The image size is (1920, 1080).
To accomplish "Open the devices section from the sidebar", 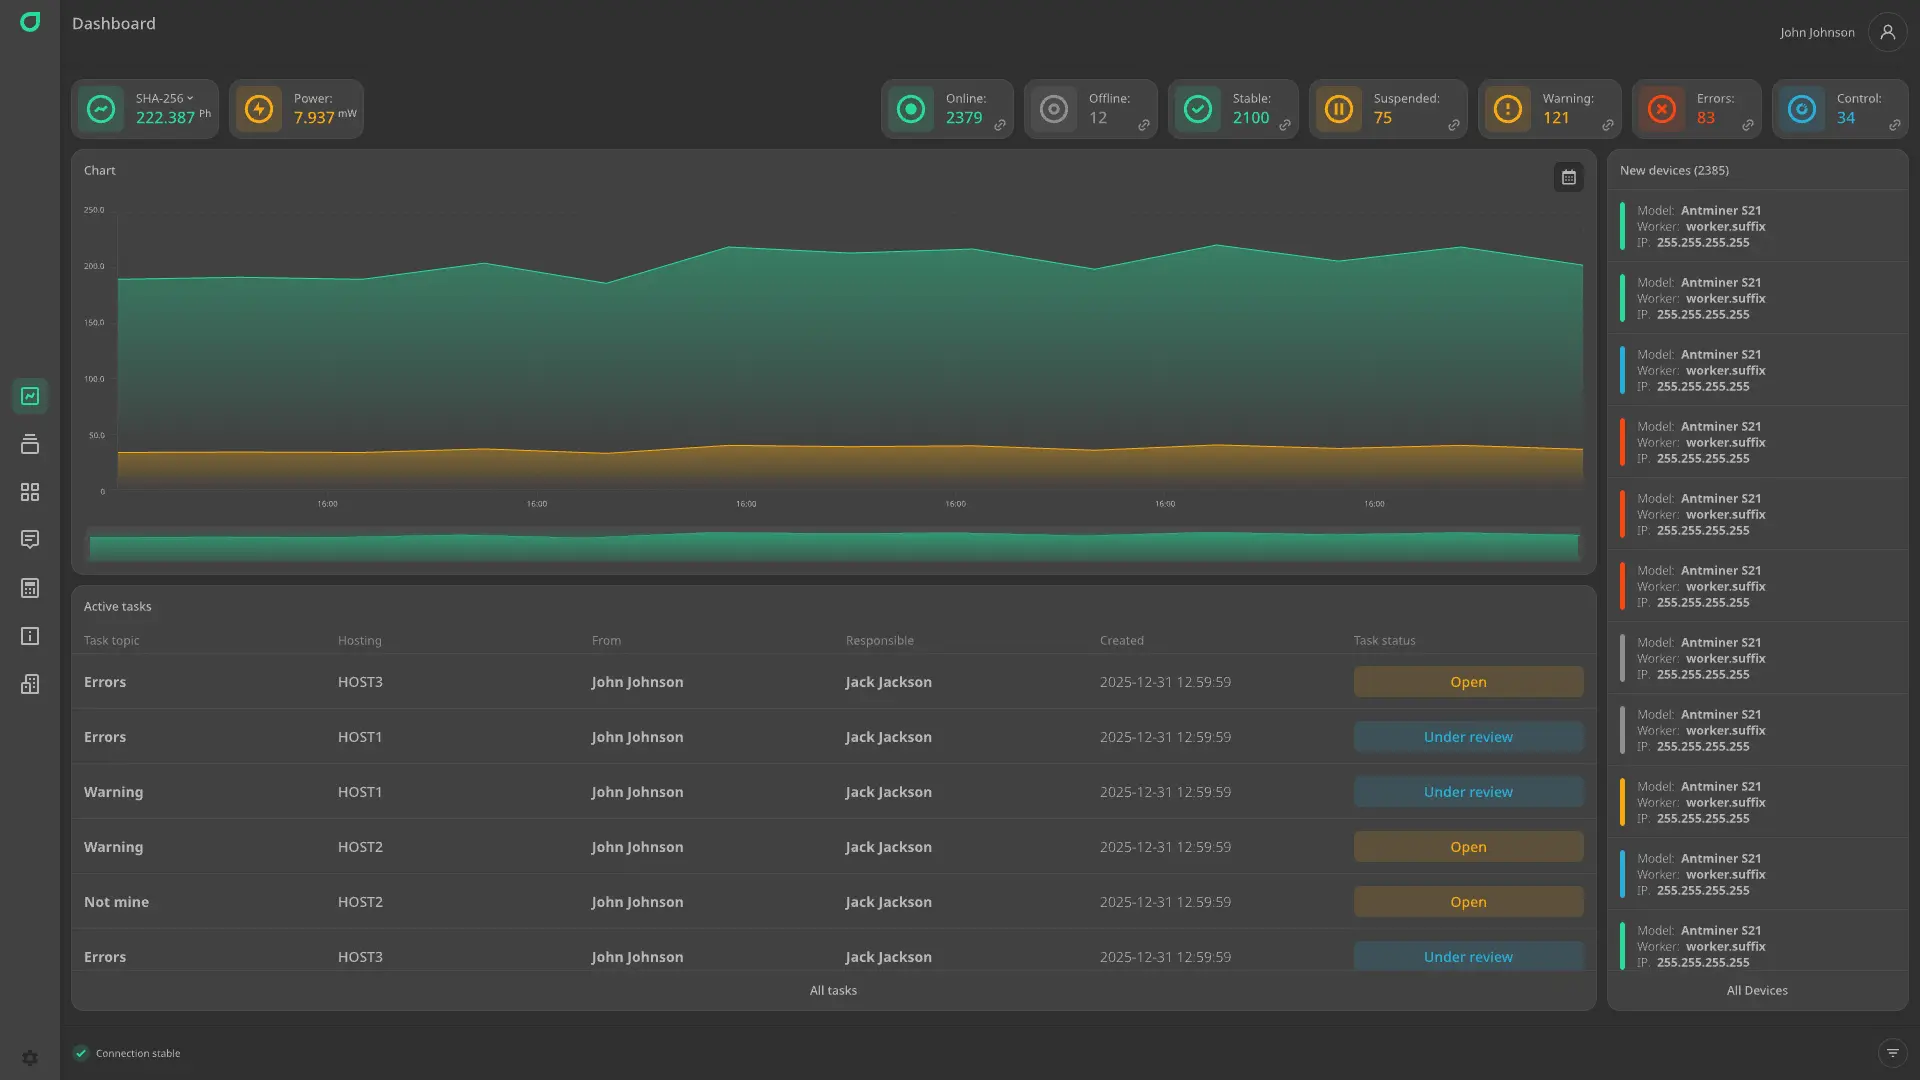I will (x=30, y=443).
